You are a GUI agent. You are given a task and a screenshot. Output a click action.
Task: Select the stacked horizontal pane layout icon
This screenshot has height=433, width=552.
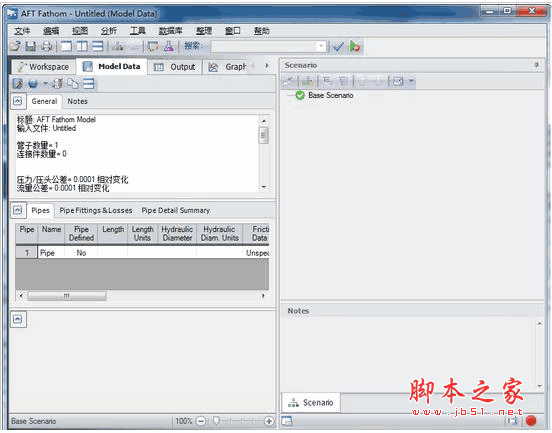98,46
